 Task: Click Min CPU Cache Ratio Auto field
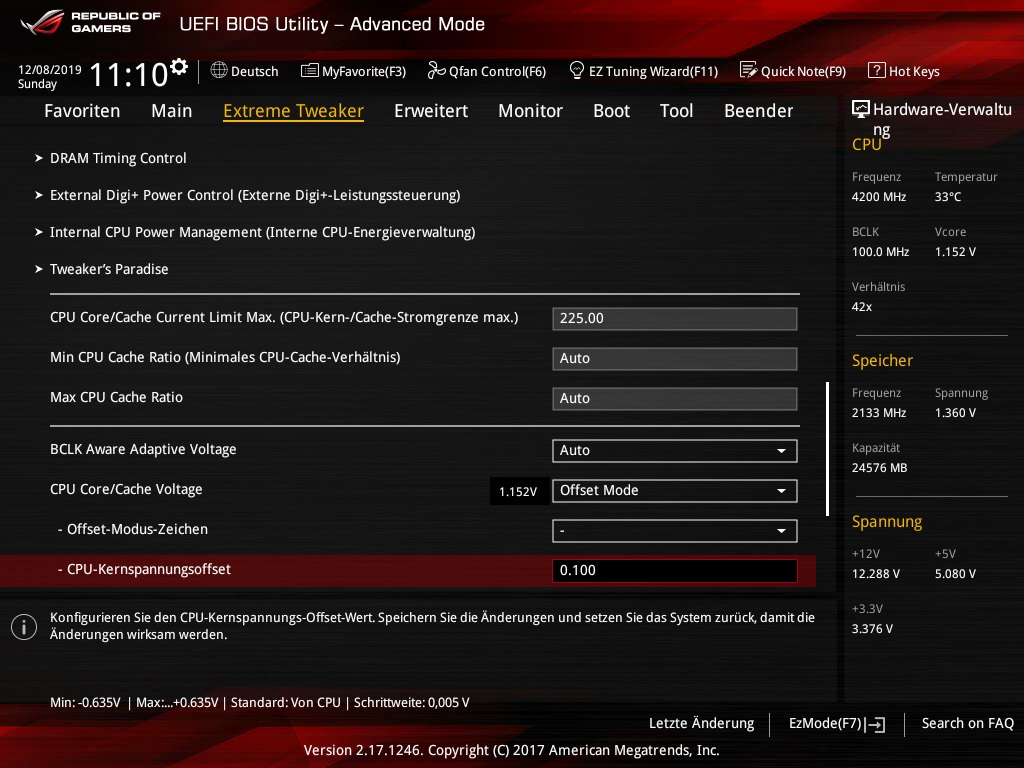tap(675, 359)
